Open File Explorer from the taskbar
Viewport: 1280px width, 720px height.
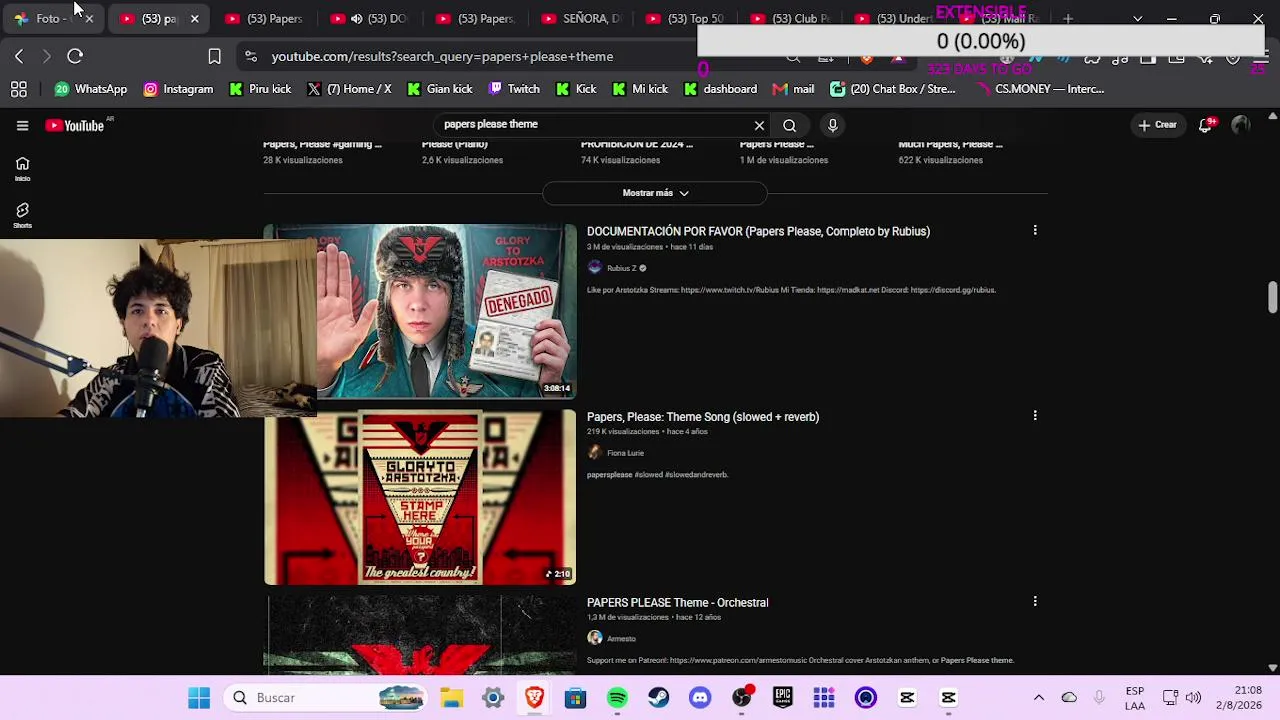(452, 698)
